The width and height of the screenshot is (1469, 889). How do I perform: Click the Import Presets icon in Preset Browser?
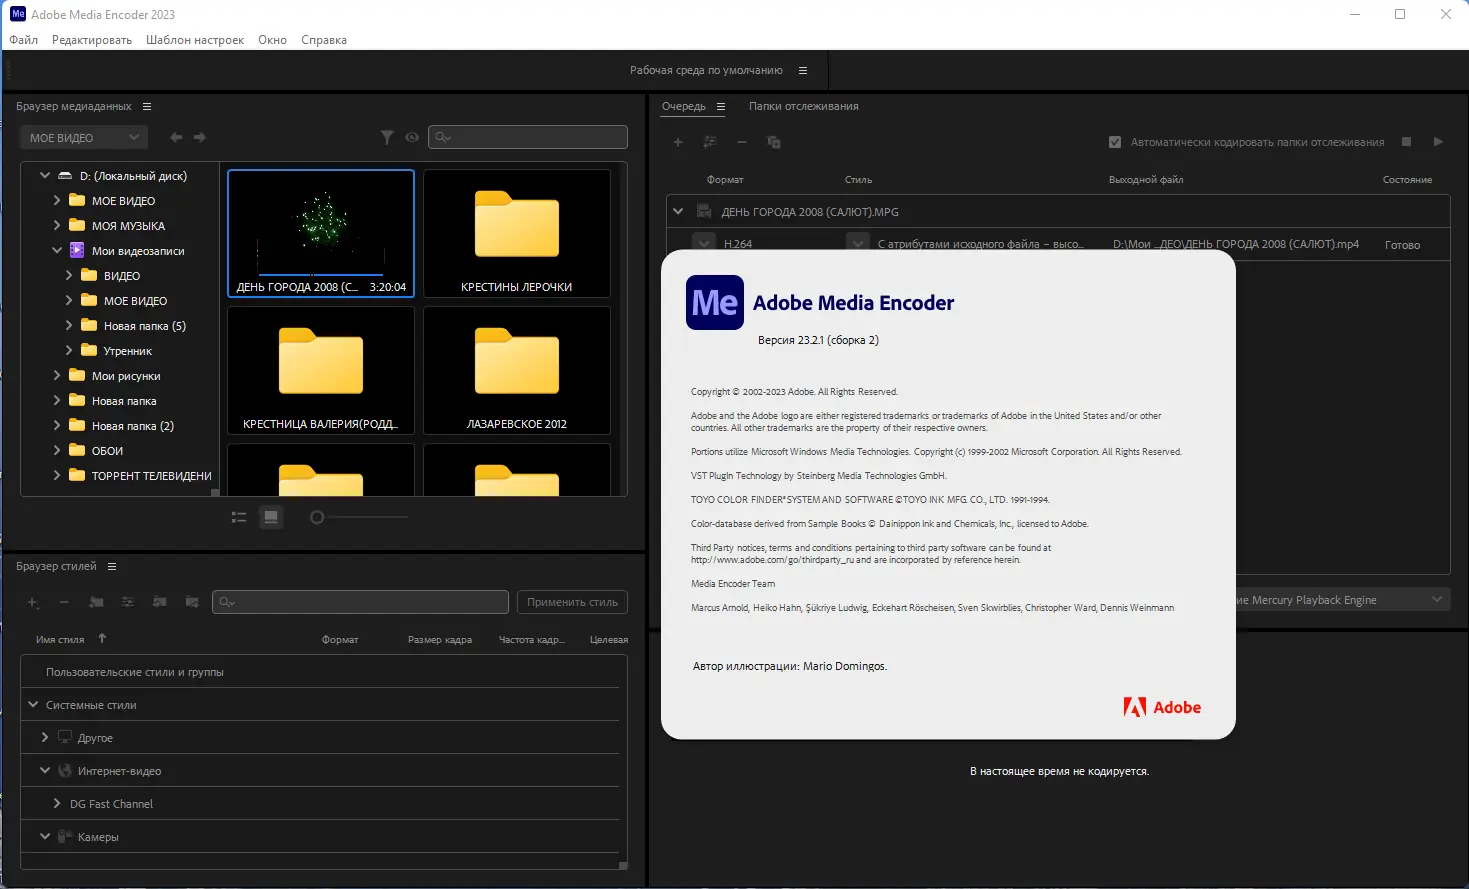click(x=160, y=603)
